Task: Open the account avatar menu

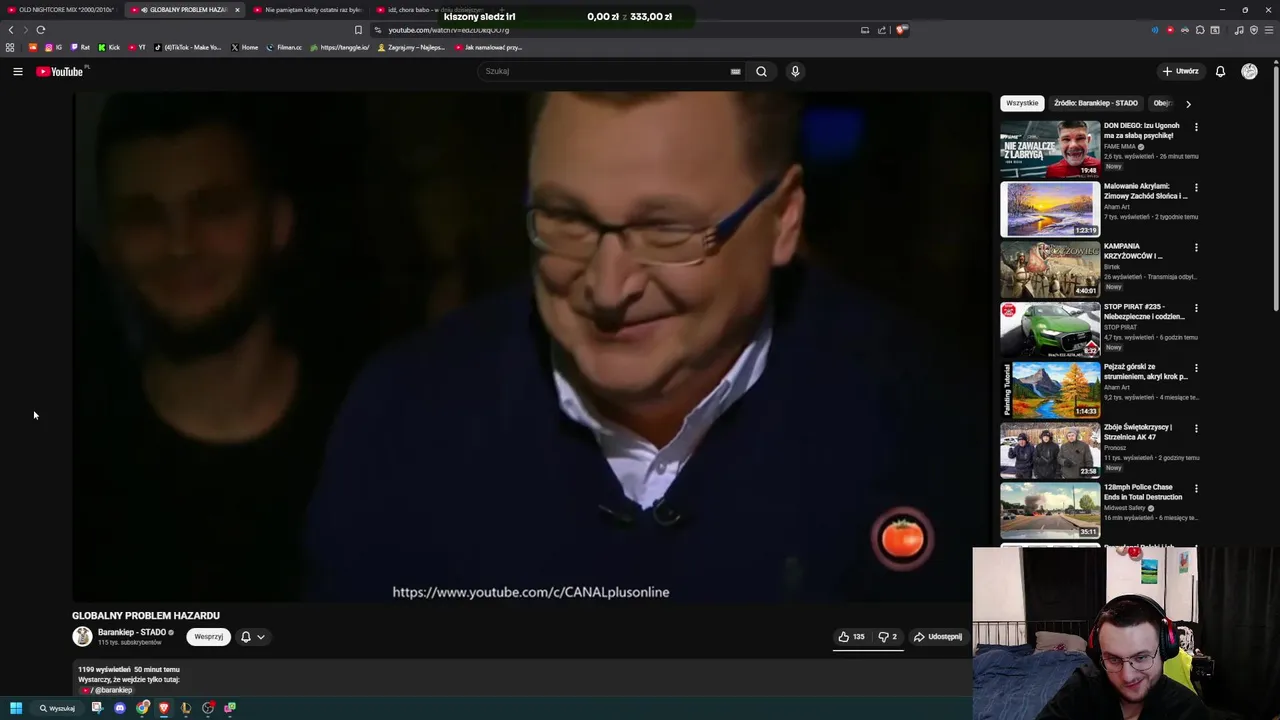Action: [1249, 71]
